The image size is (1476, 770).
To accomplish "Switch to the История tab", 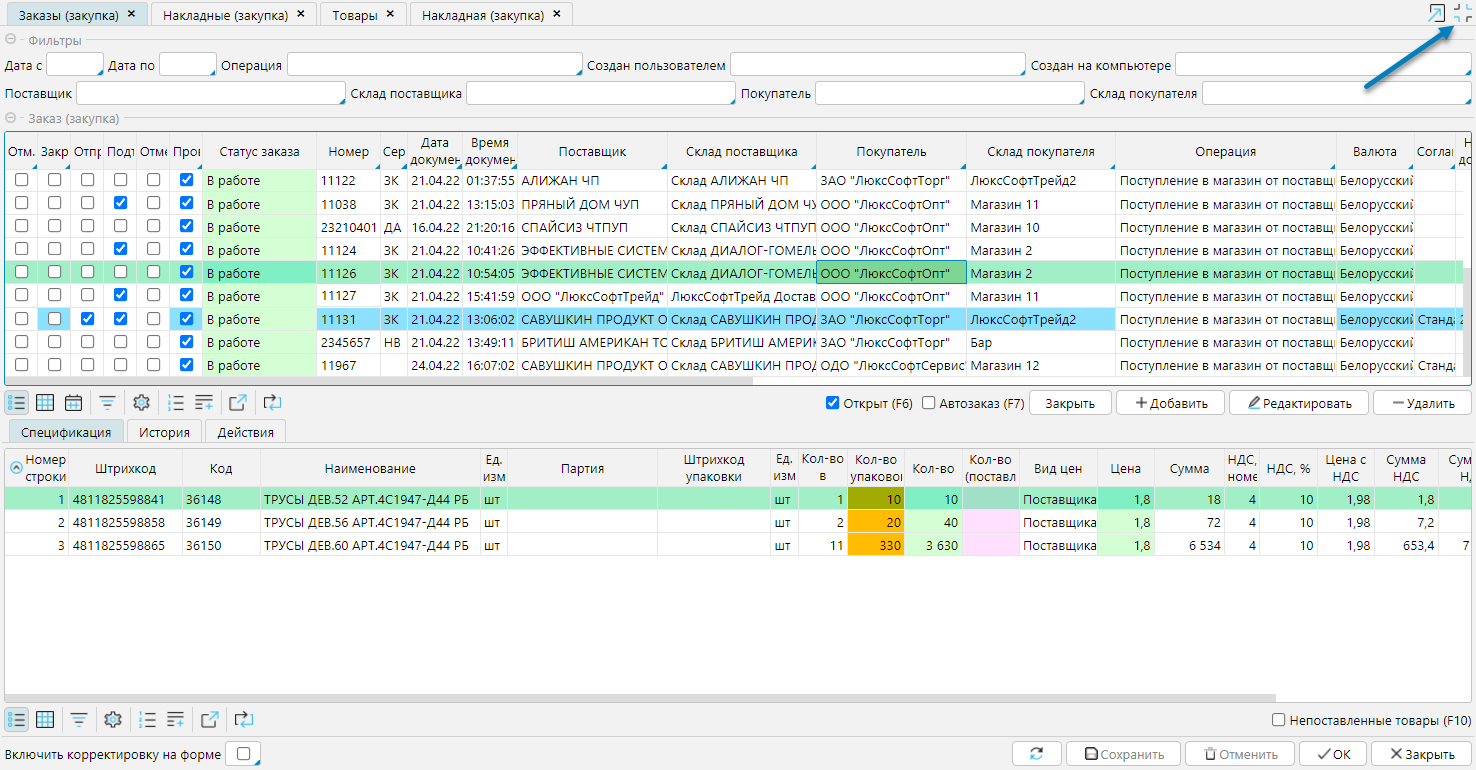I will click(x=164, y=431).
